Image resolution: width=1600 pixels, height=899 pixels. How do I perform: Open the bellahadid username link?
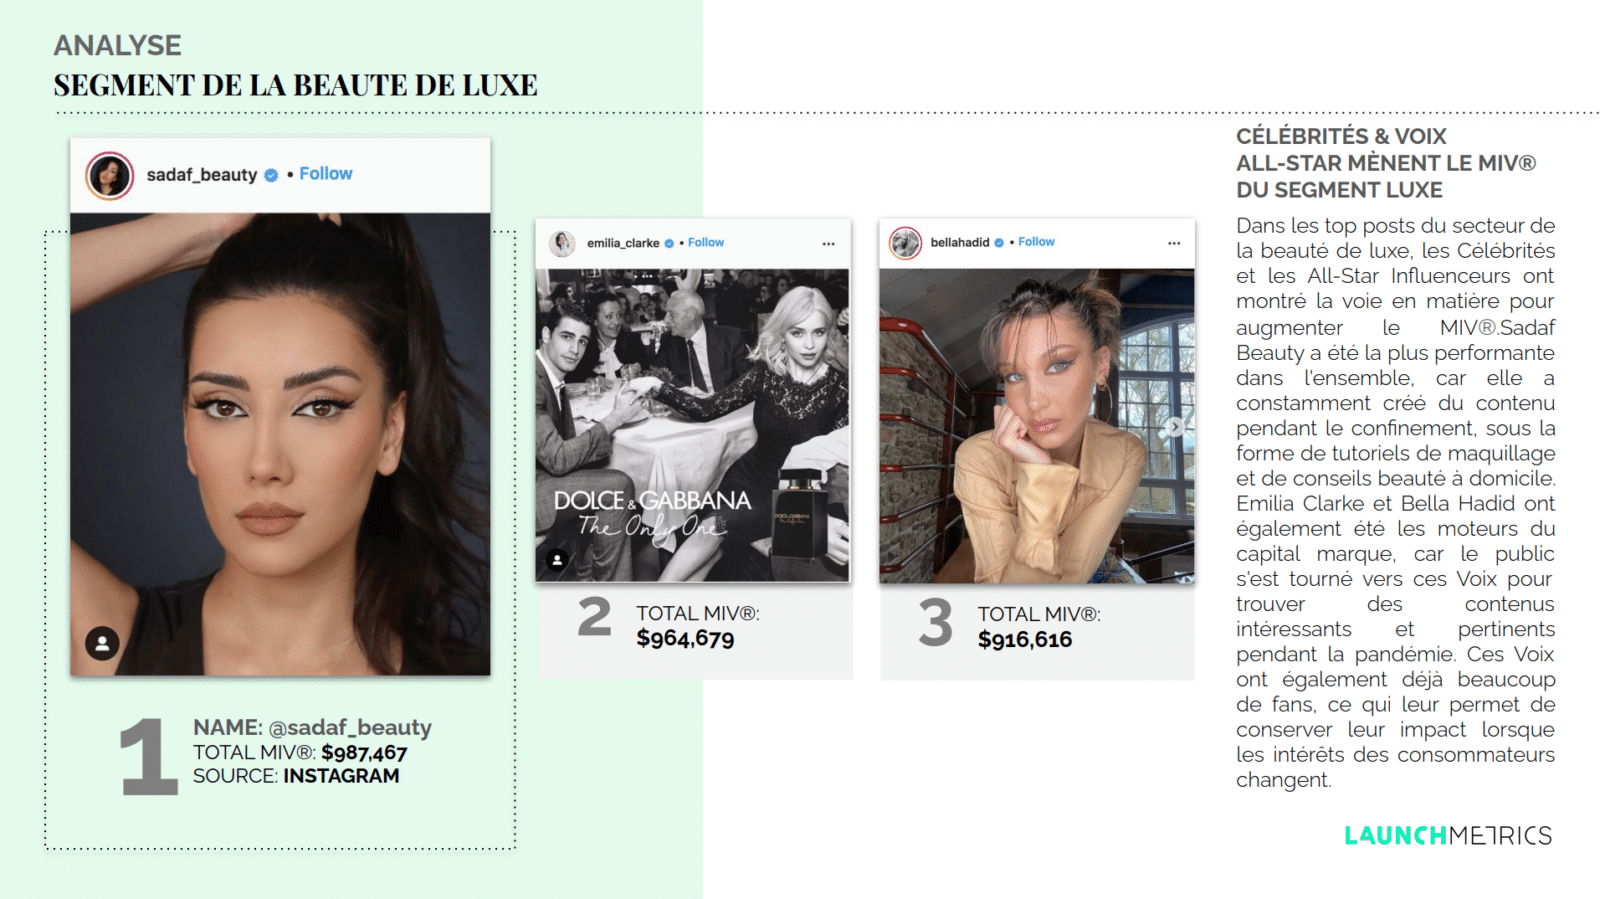pyautogui.click(x=960, y=242)
